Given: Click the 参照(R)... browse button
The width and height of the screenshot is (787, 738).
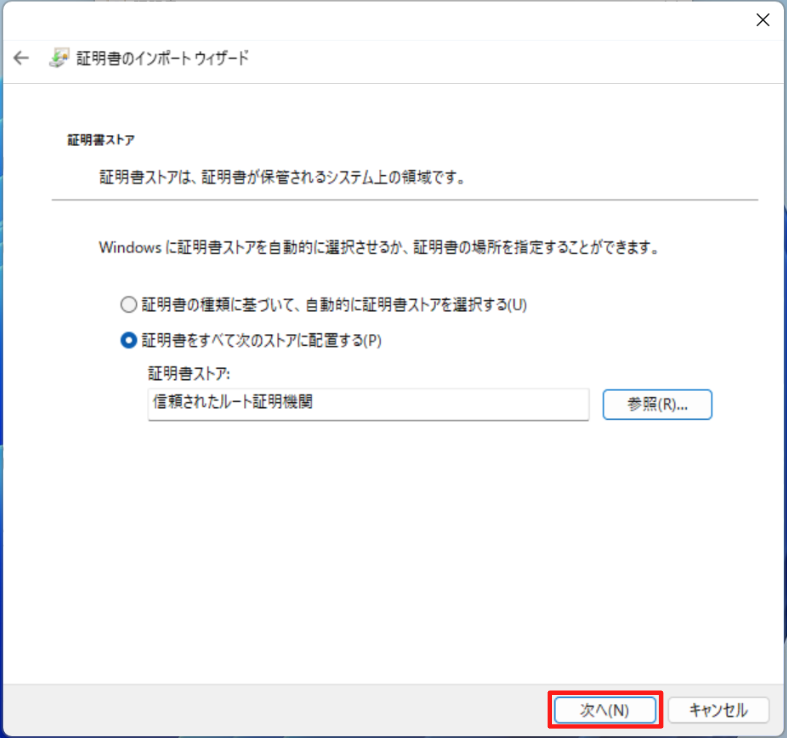Looking at the screenshot, I should 657,405.
